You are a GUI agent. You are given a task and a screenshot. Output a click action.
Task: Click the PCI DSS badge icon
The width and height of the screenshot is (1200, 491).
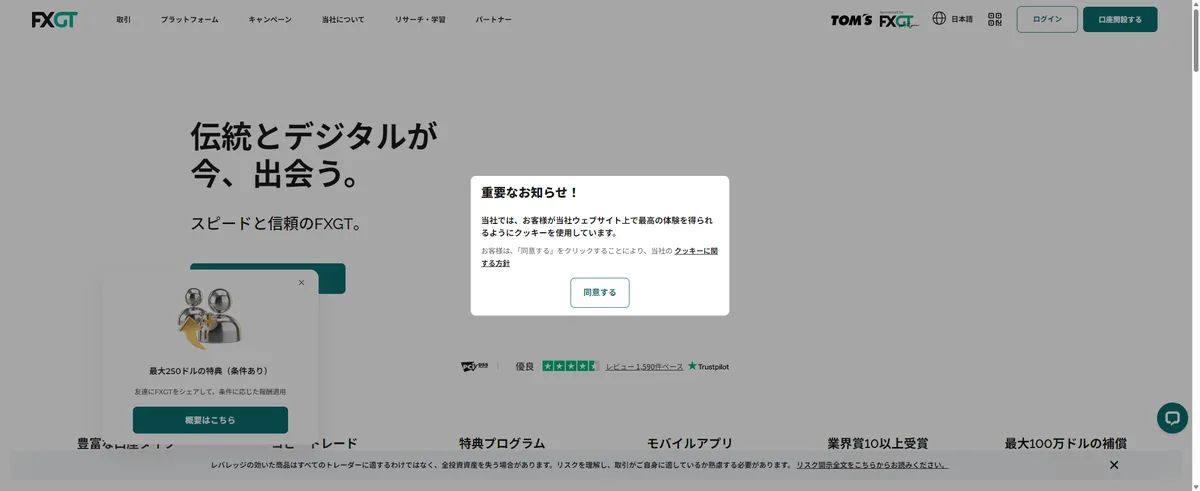pos(474,366)
